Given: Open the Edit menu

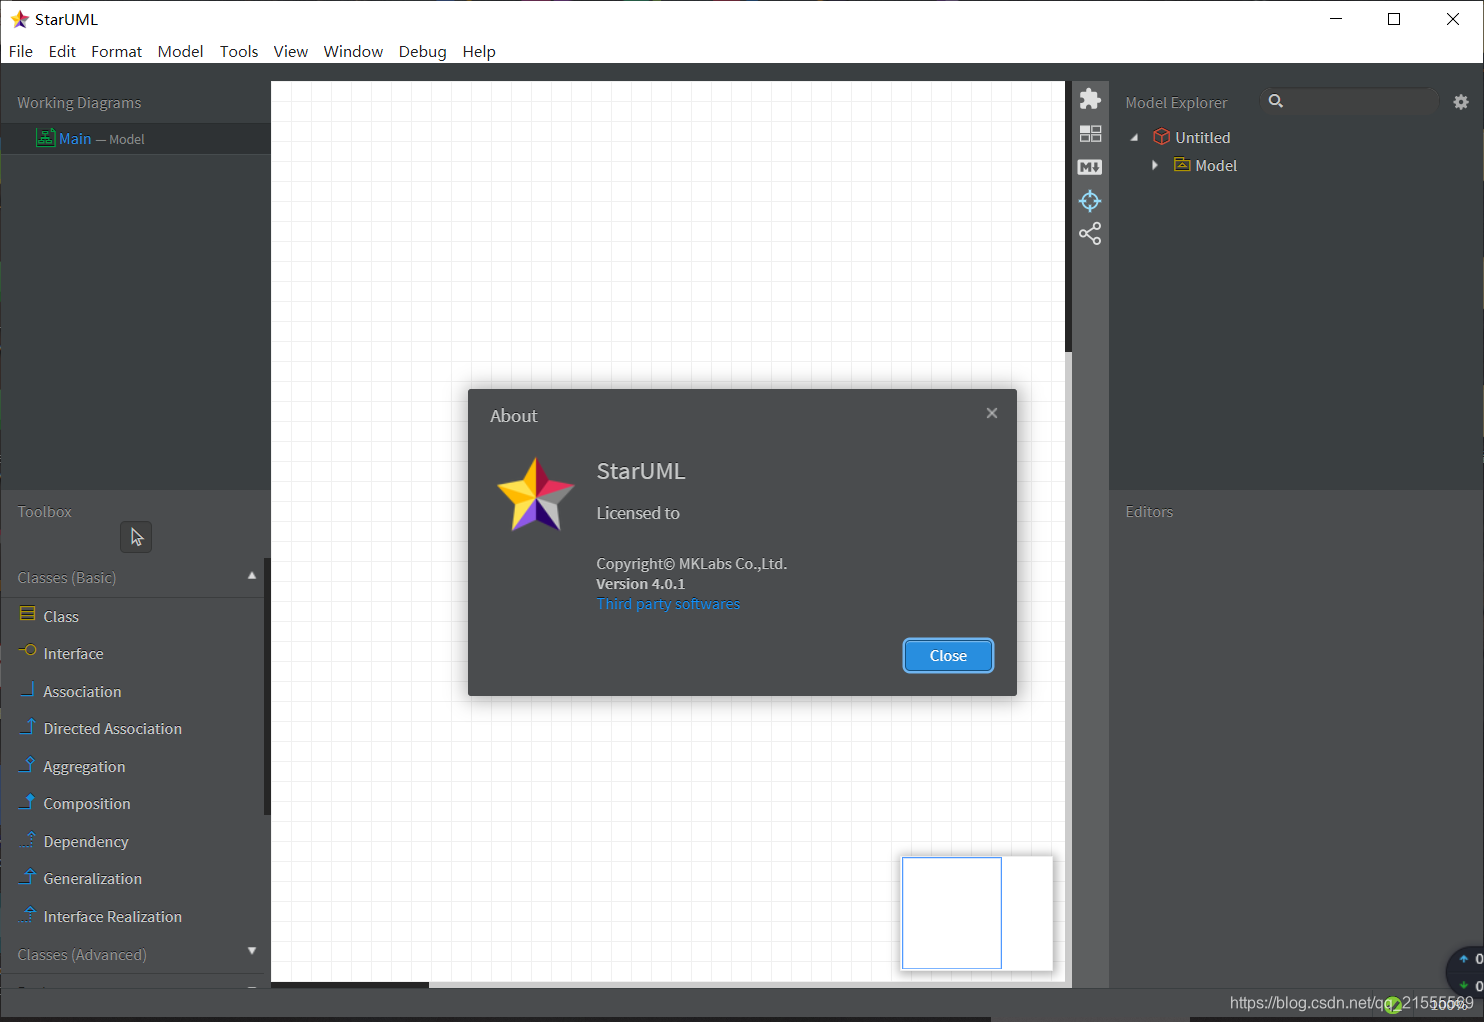Looking at the screenshot, I should pyautogui.click(x=62, y=51).
